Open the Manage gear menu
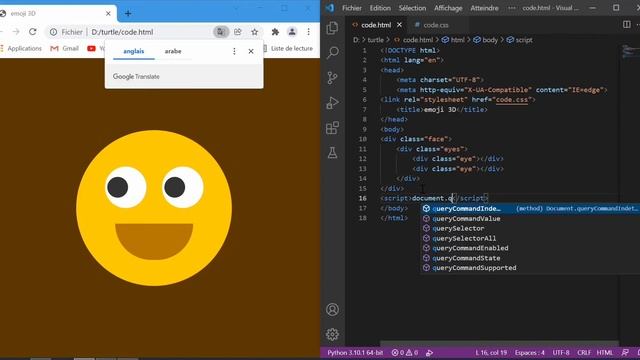Screen dimensions: 640x360 (332, 334)
